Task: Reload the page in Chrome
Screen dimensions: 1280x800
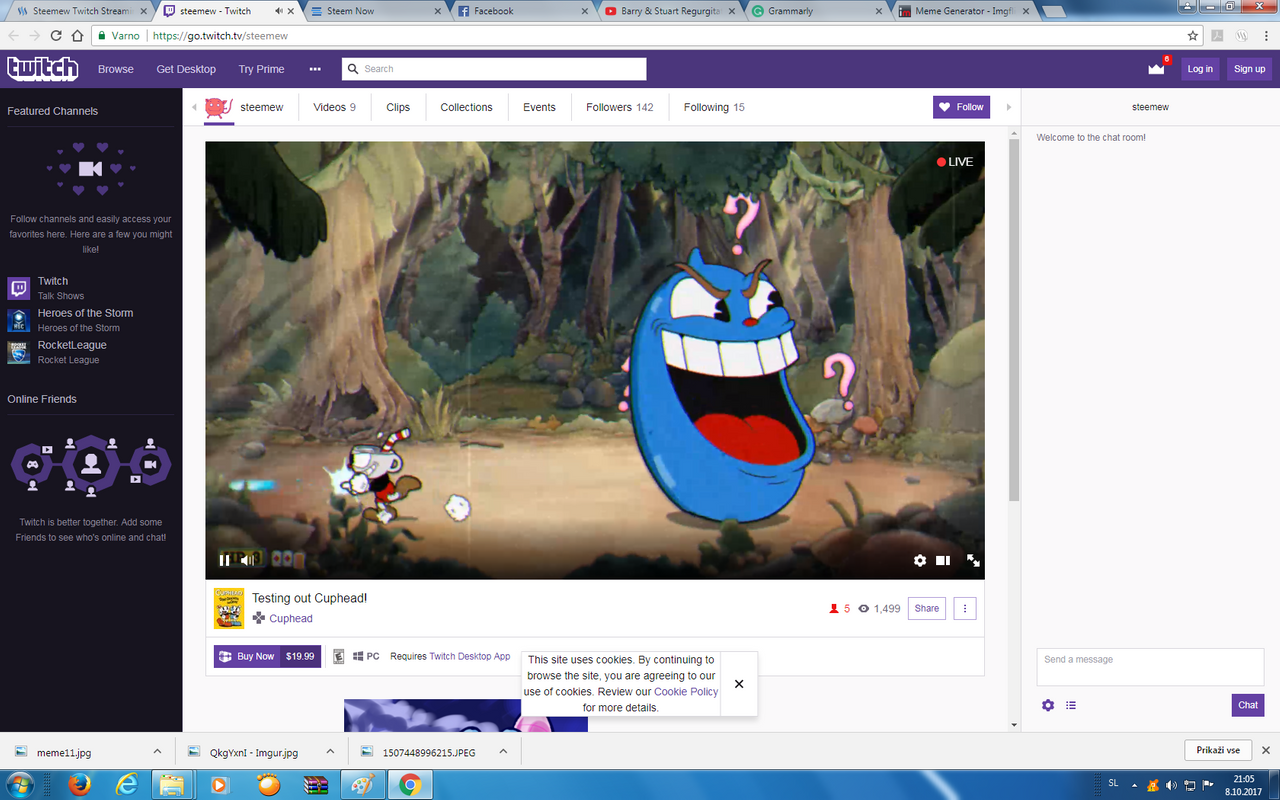Action: [58, 35]
